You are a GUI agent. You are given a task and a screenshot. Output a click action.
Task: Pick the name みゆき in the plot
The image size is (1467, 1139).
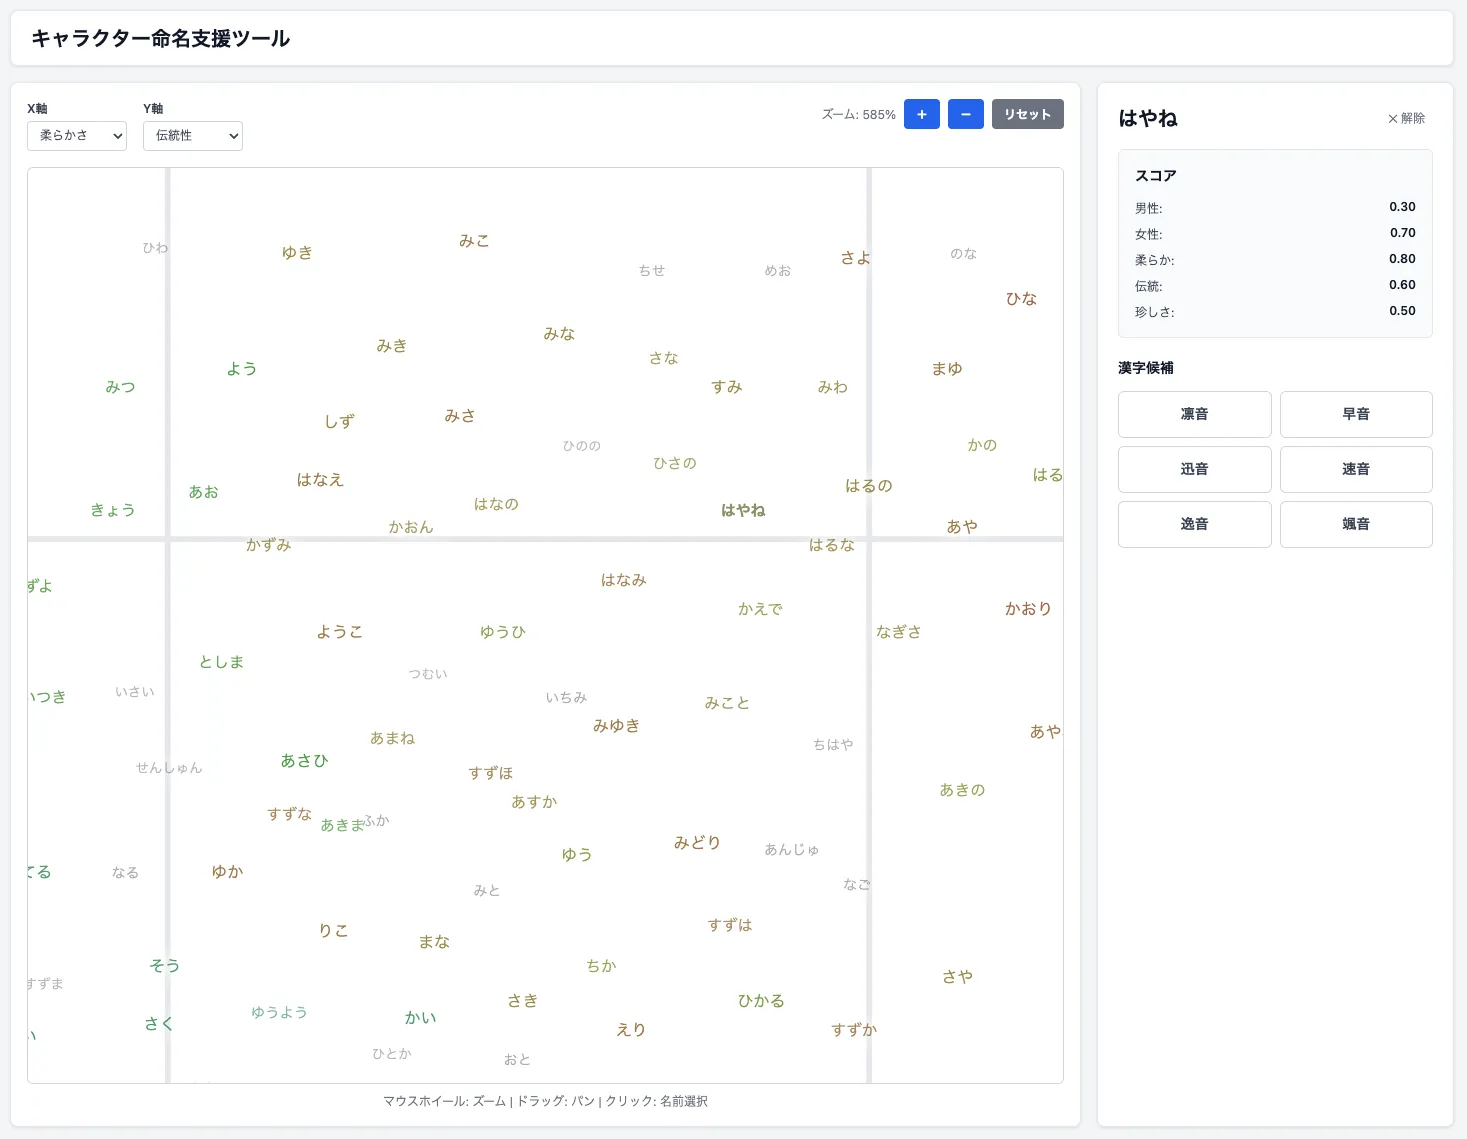(616, 726)
